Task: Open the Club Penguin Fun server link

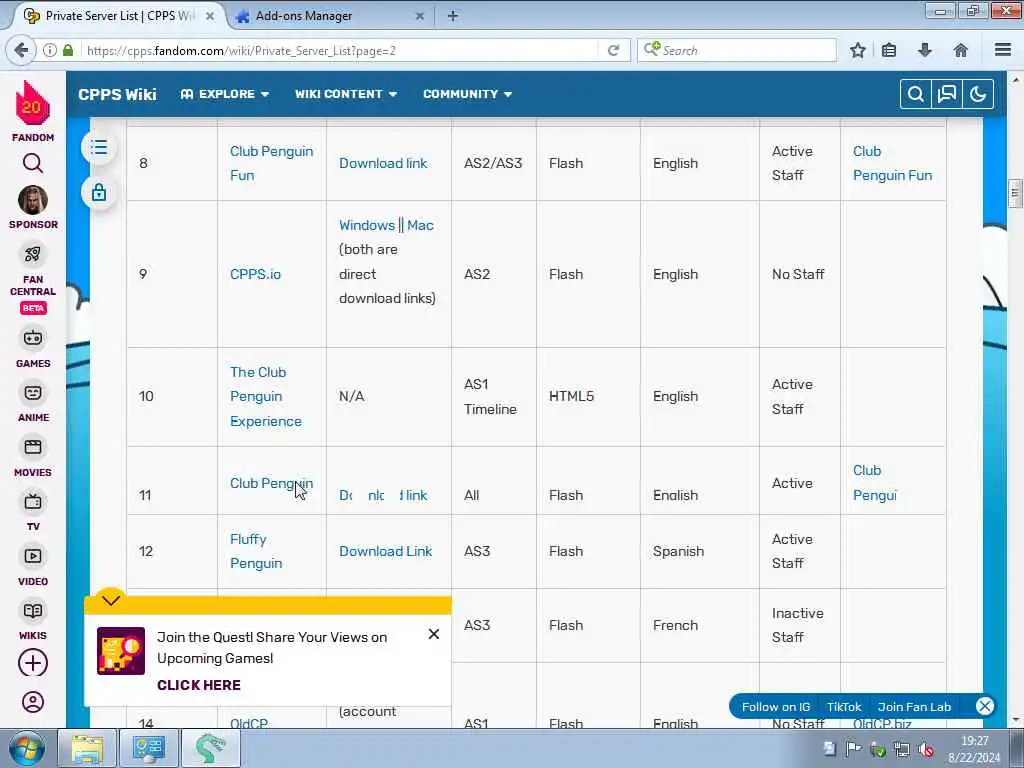Action: click(x=271, y=163)
